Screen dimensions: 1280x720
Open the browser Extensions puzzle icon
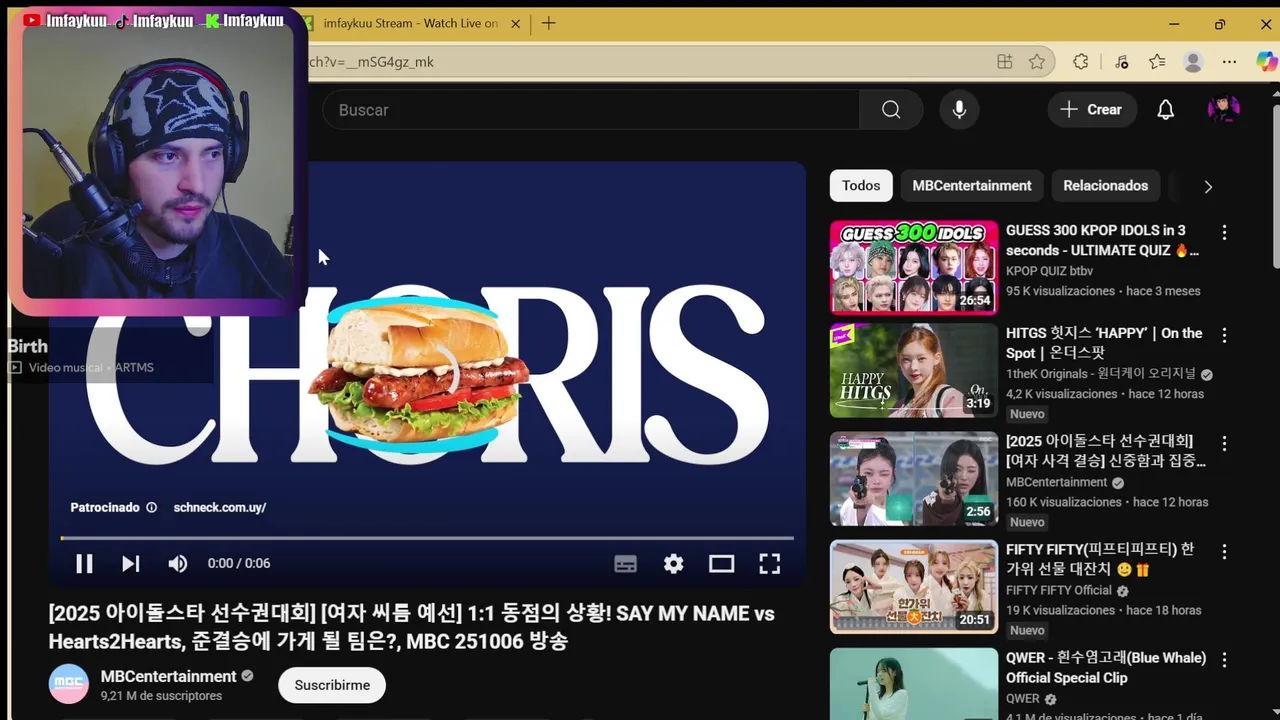1081,62
